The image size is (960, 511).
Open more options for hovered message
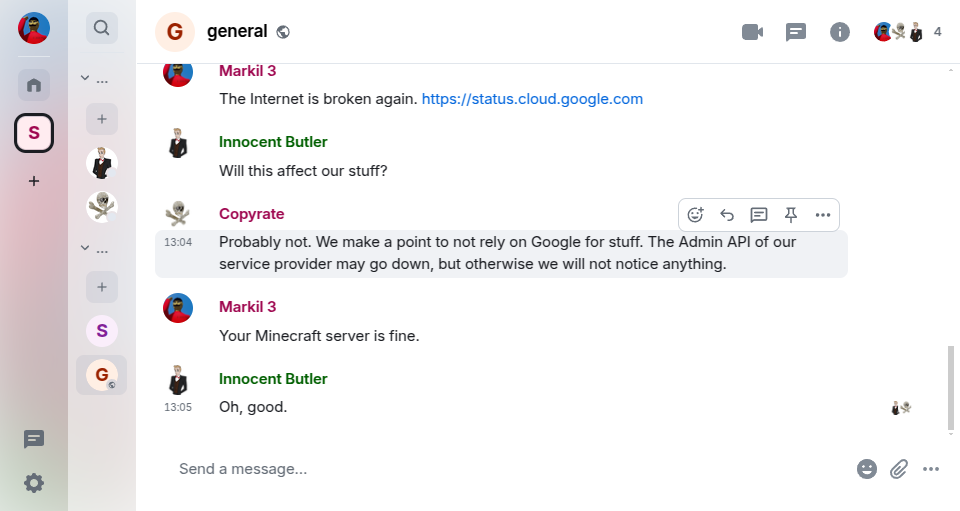pyautogui.click(x=823, y=214)
